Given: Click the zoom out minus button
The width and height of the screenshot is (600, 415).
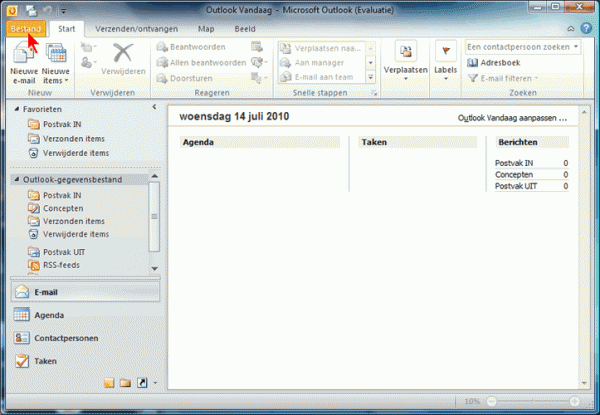Looking at the screenshot, I should (x=491, y=401).
